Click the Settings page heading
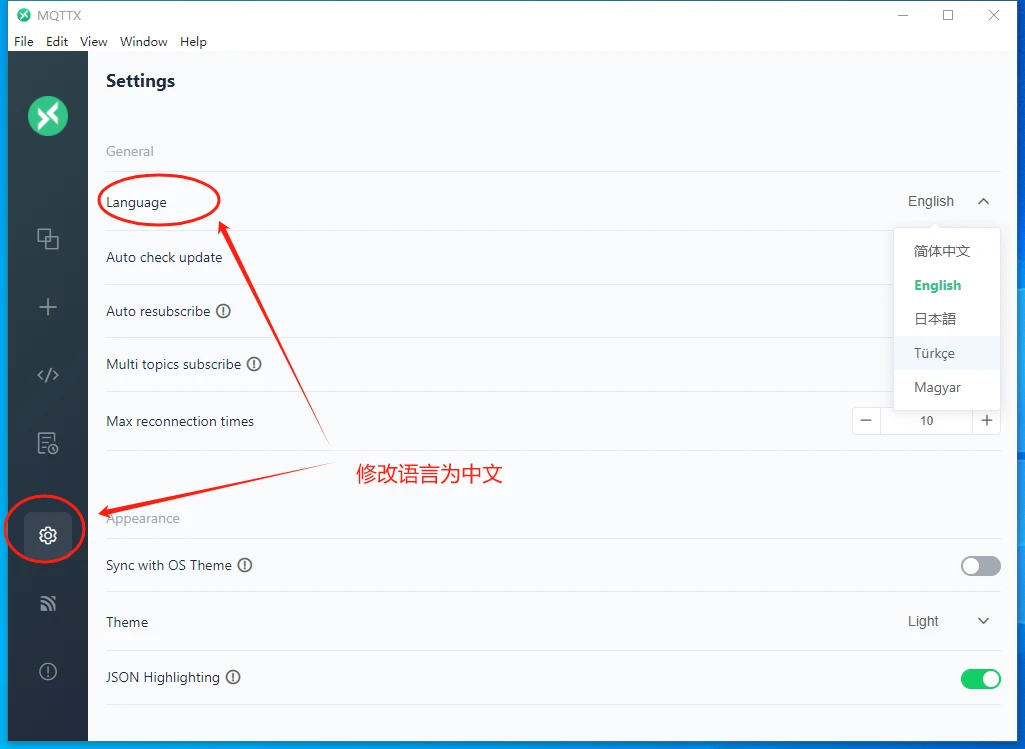This screenshot has width=1025, height=749. (x=141, y=81)
